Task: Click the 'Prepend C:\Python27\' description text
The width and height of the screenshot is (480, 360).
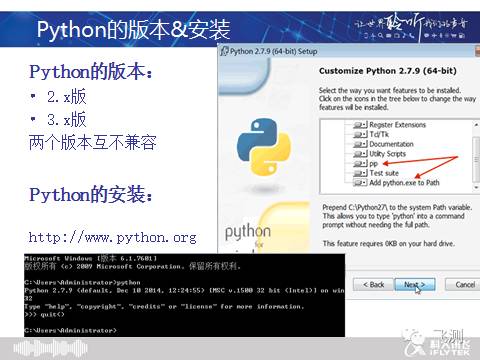Action: pyautogui.click(x=397, y=216)
